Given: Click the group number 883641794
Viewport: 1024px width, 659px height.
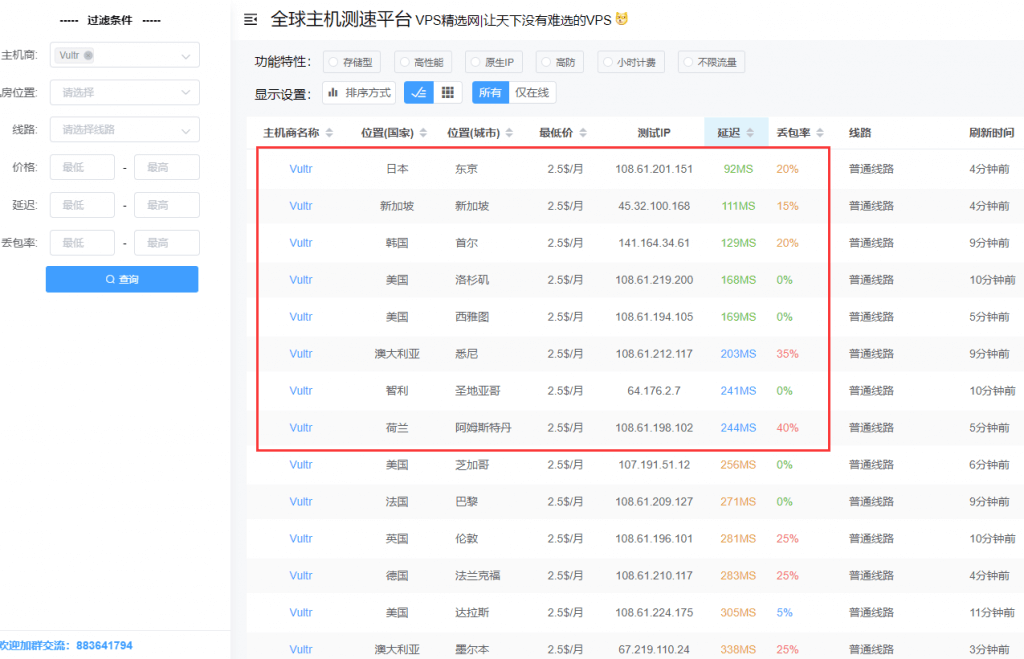Looking at the screenshot, I should click(104, 645).
